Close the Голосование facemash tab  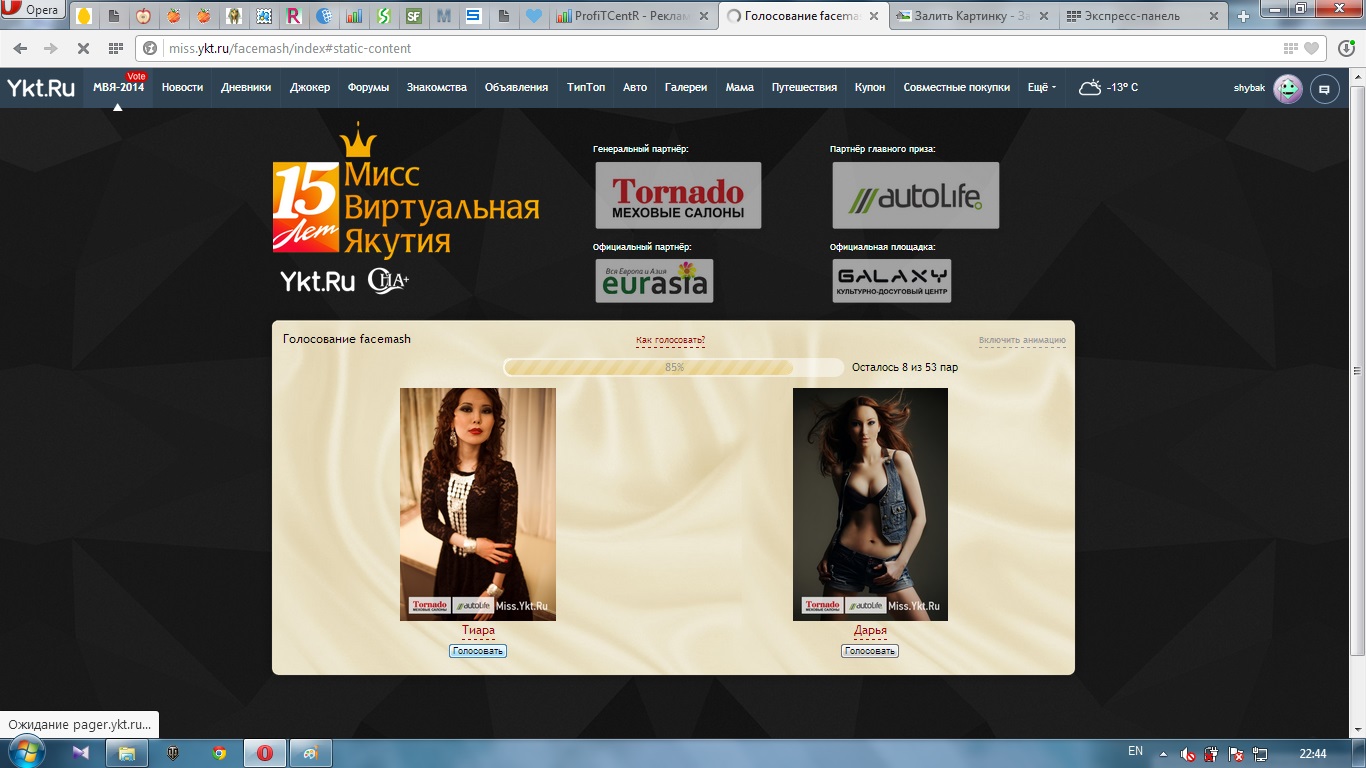tap(873, 16)
